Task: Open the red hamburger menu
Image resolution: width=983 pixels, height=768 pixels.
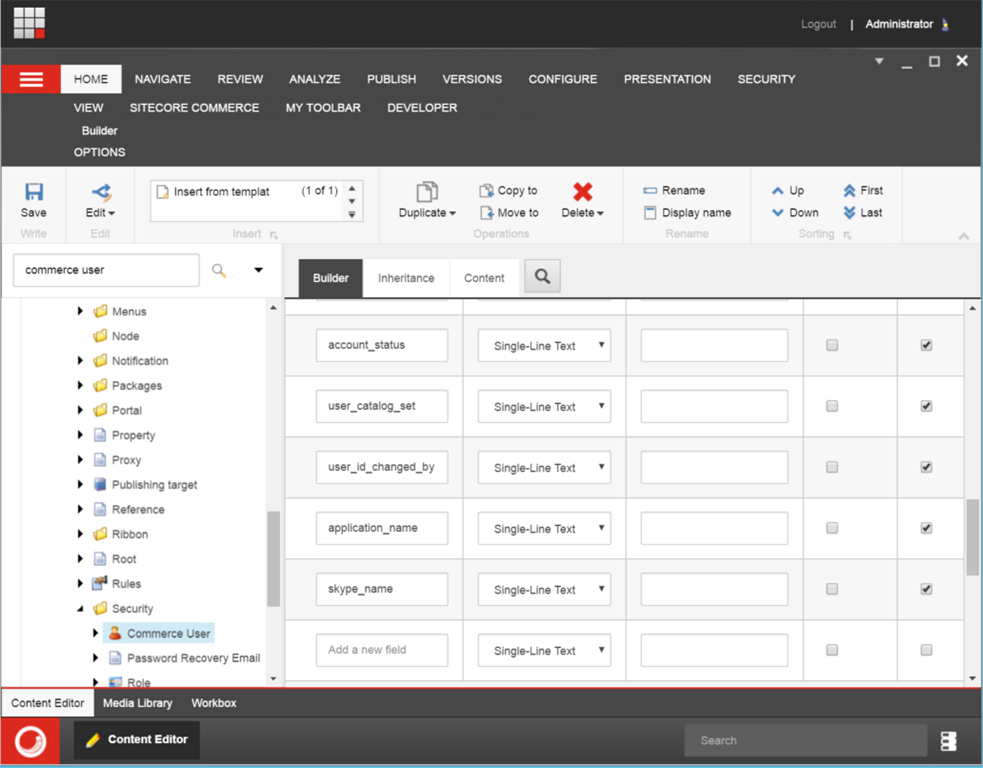Action: pos(31,79)
